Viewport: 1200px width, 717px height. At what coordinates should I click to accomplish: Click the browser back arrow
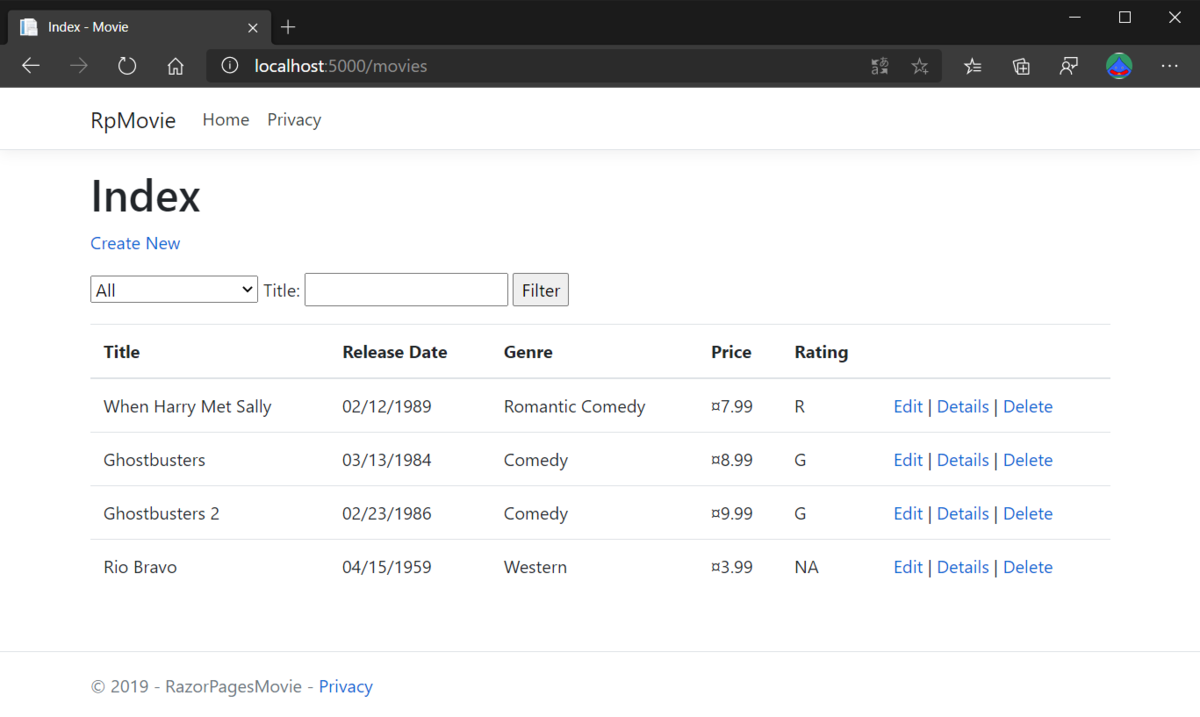tap(31, 66)
